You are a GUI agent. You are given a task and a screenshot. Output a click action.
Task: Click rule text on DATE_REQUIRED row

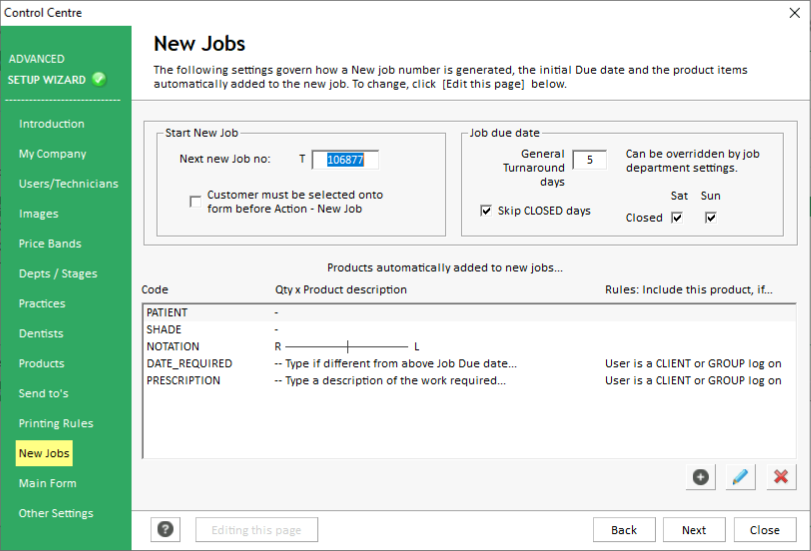[693, 364]
